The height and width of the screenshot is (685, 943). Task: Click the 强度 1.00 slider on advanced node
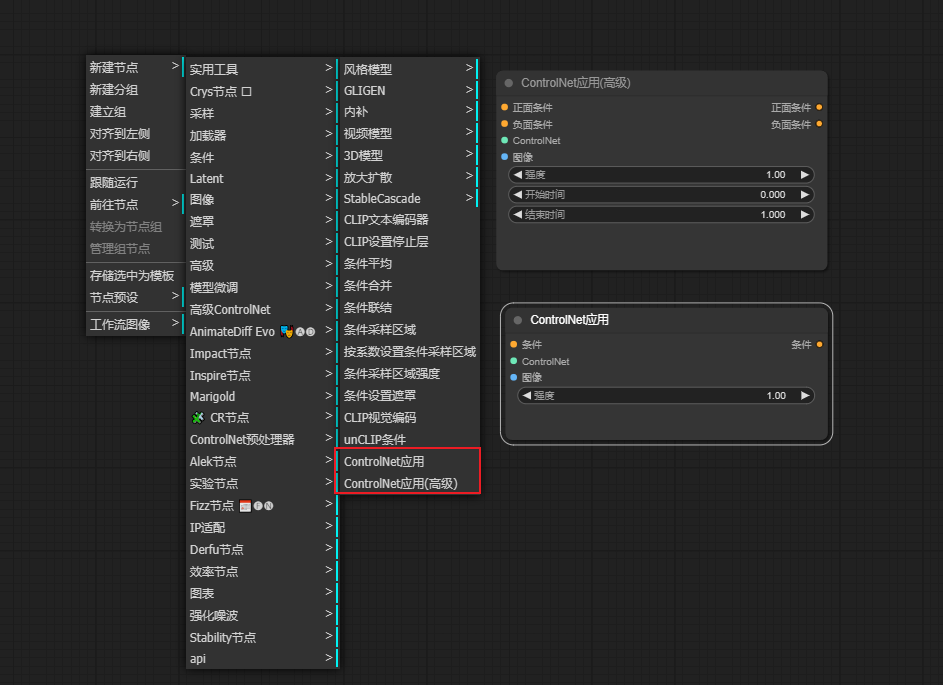click(661, 174)
